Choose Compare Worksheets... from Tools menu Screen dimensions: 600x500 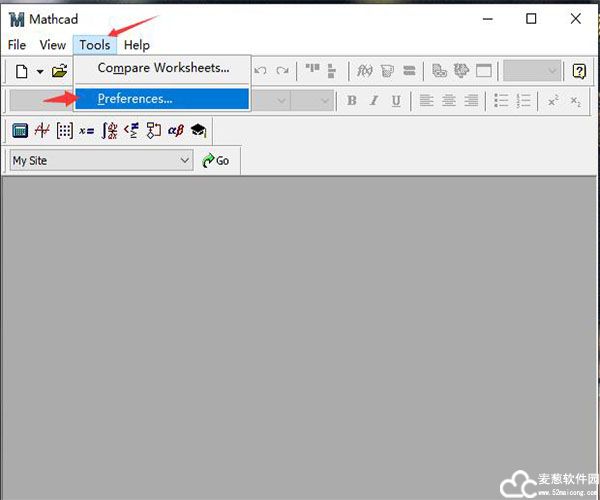point(163,68)
